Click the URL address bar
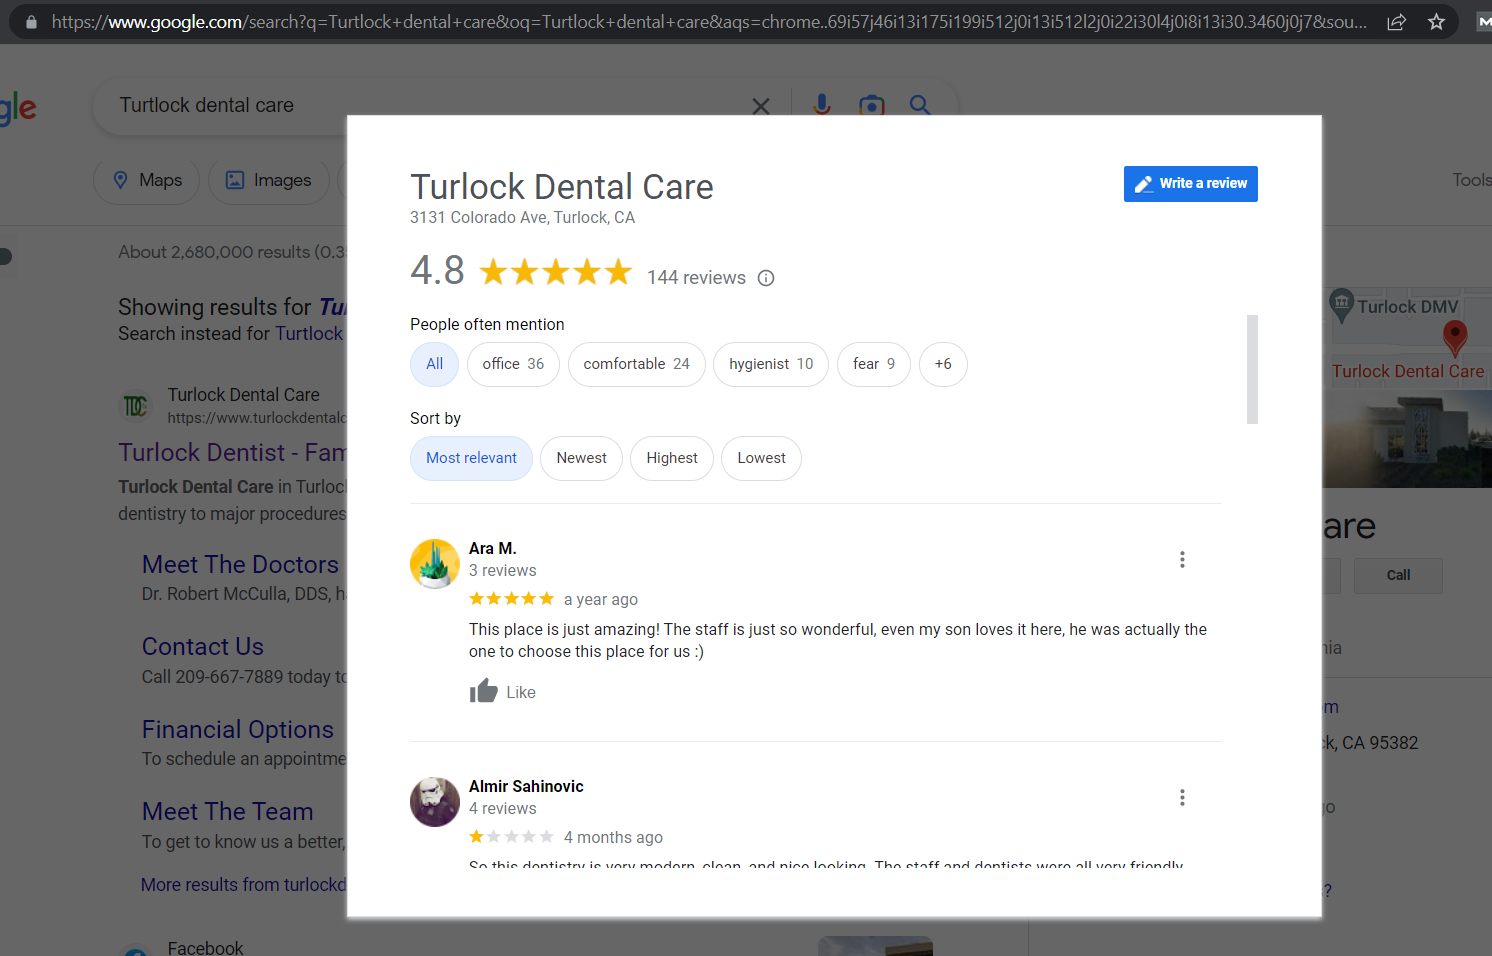Screen dimensions: 1492x956 pos(709,22)
